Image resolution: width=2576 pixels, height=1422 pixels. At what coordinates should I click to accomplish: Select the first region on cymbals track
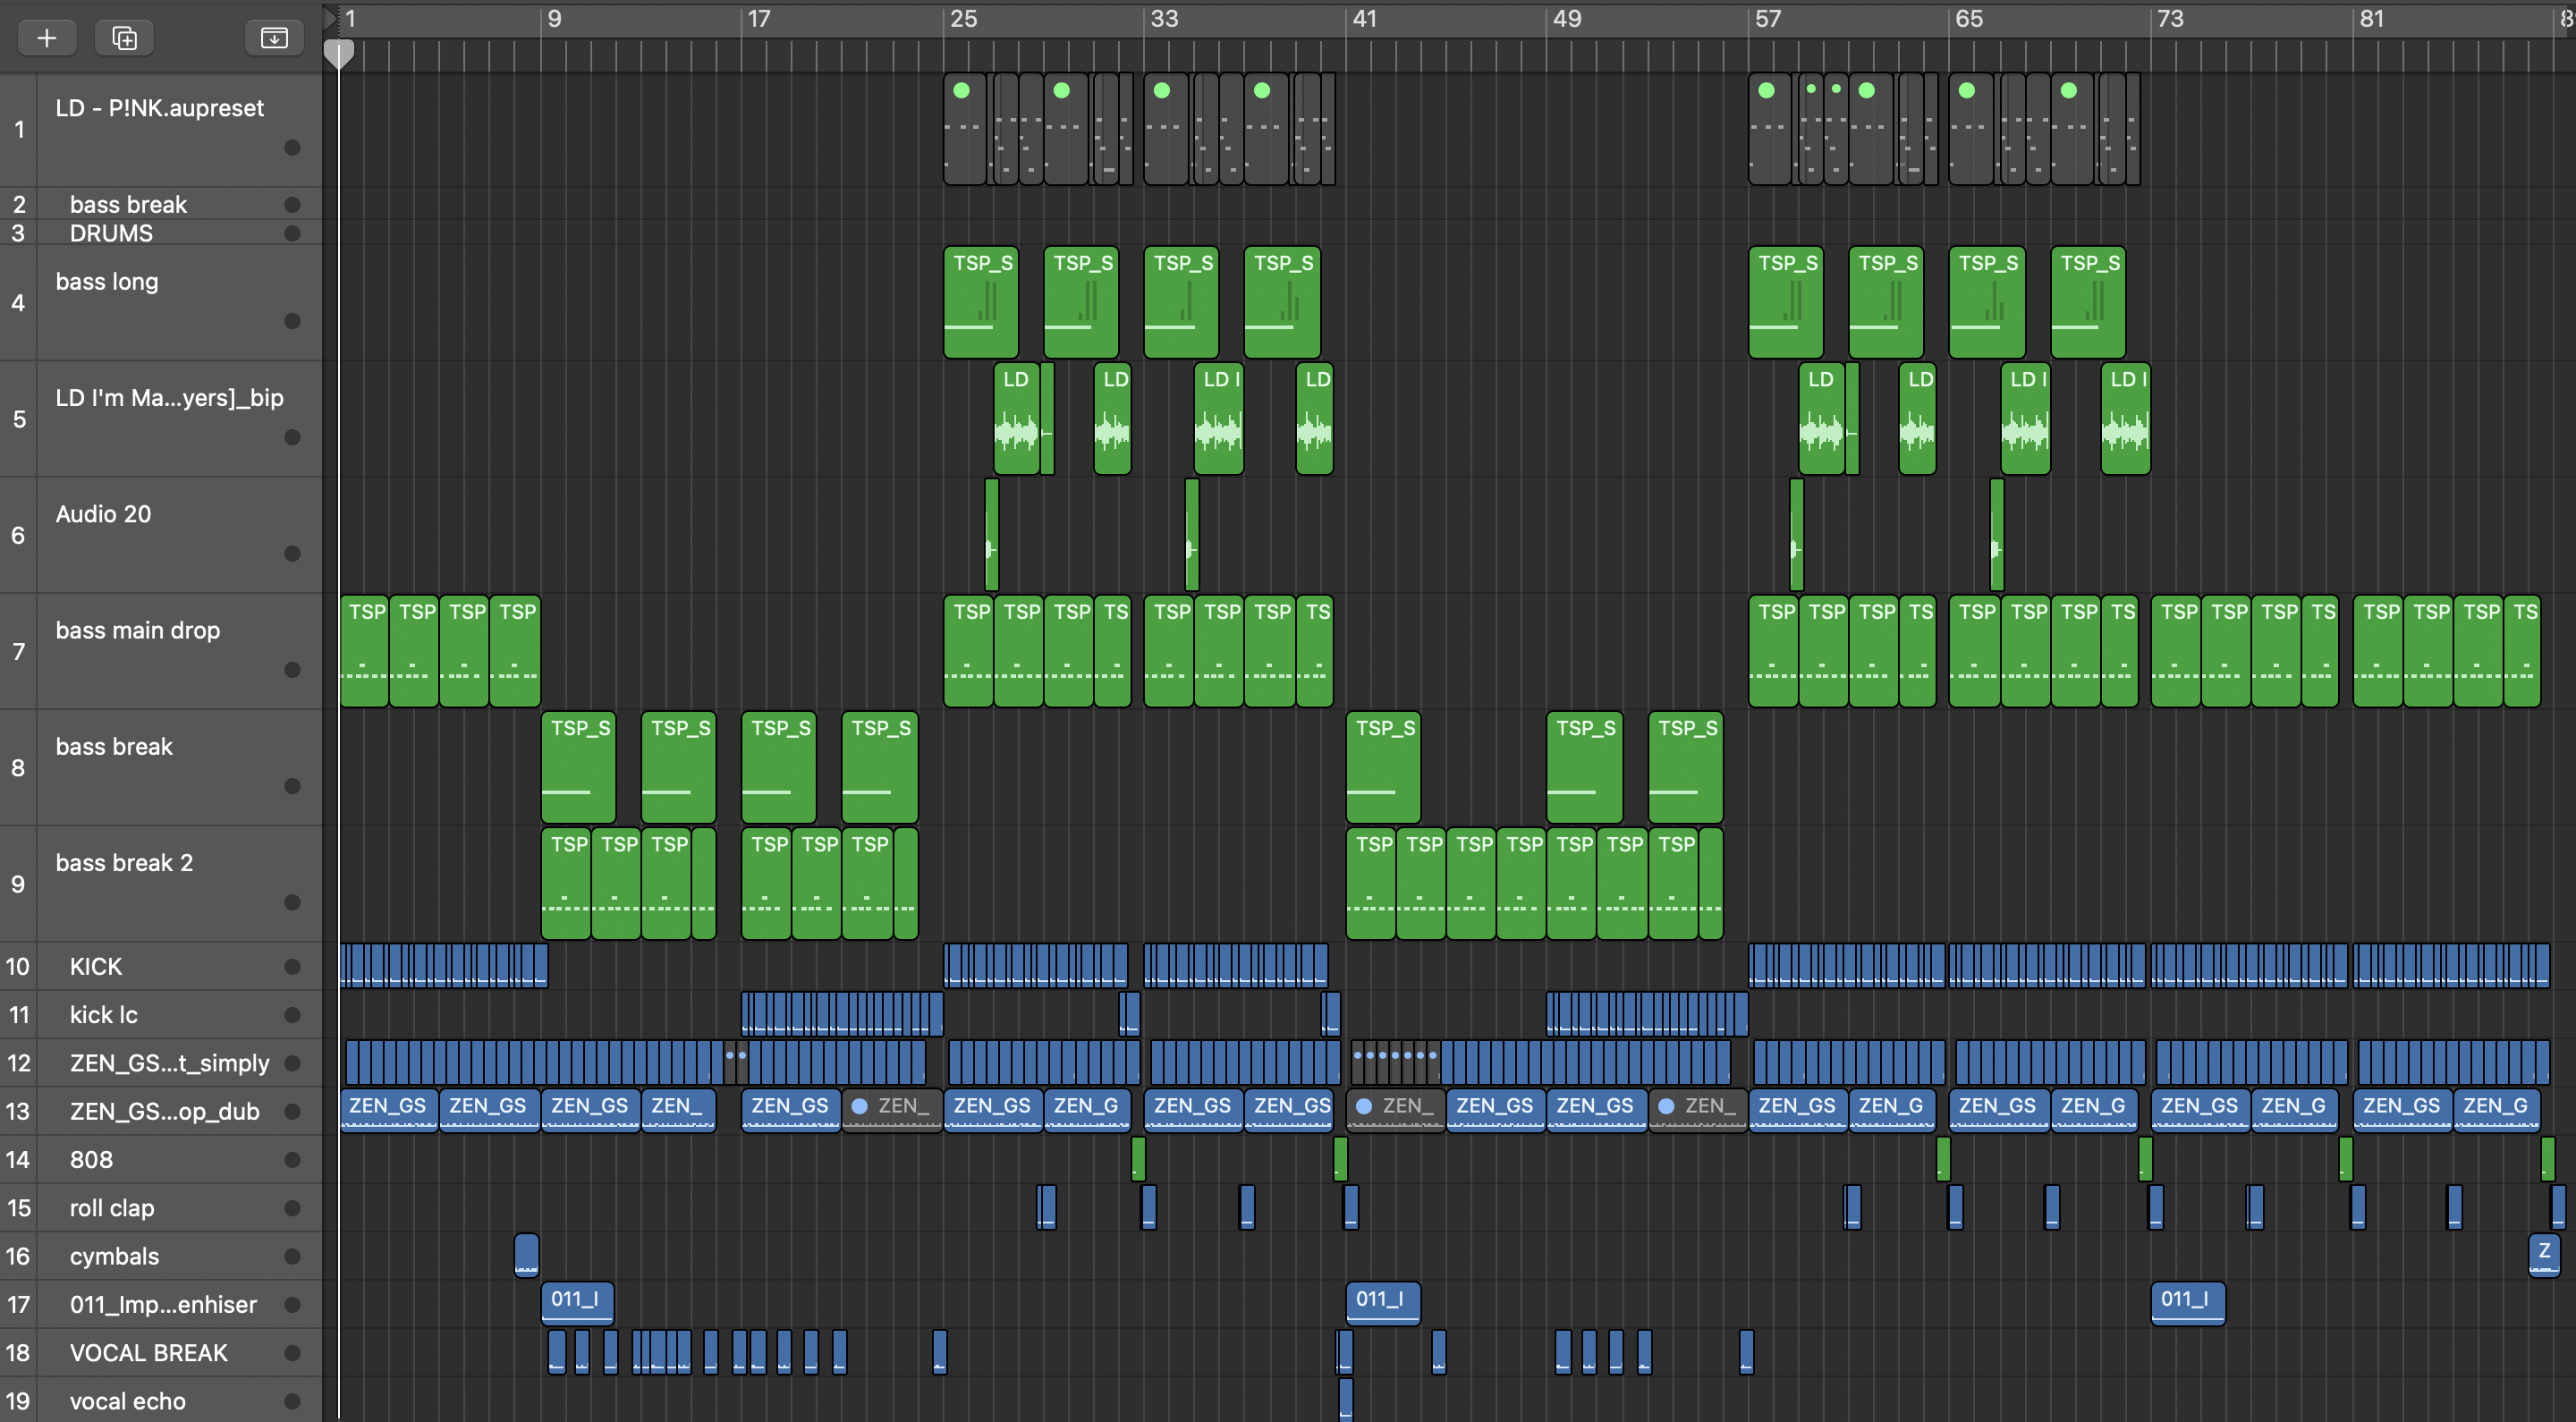pos(526,1254)
